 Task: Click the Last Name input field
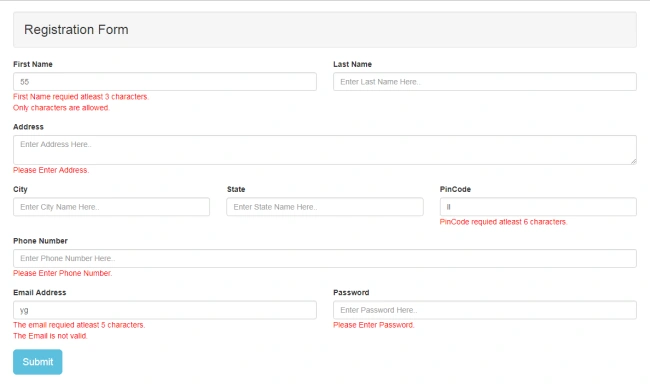tap(485, 82)
